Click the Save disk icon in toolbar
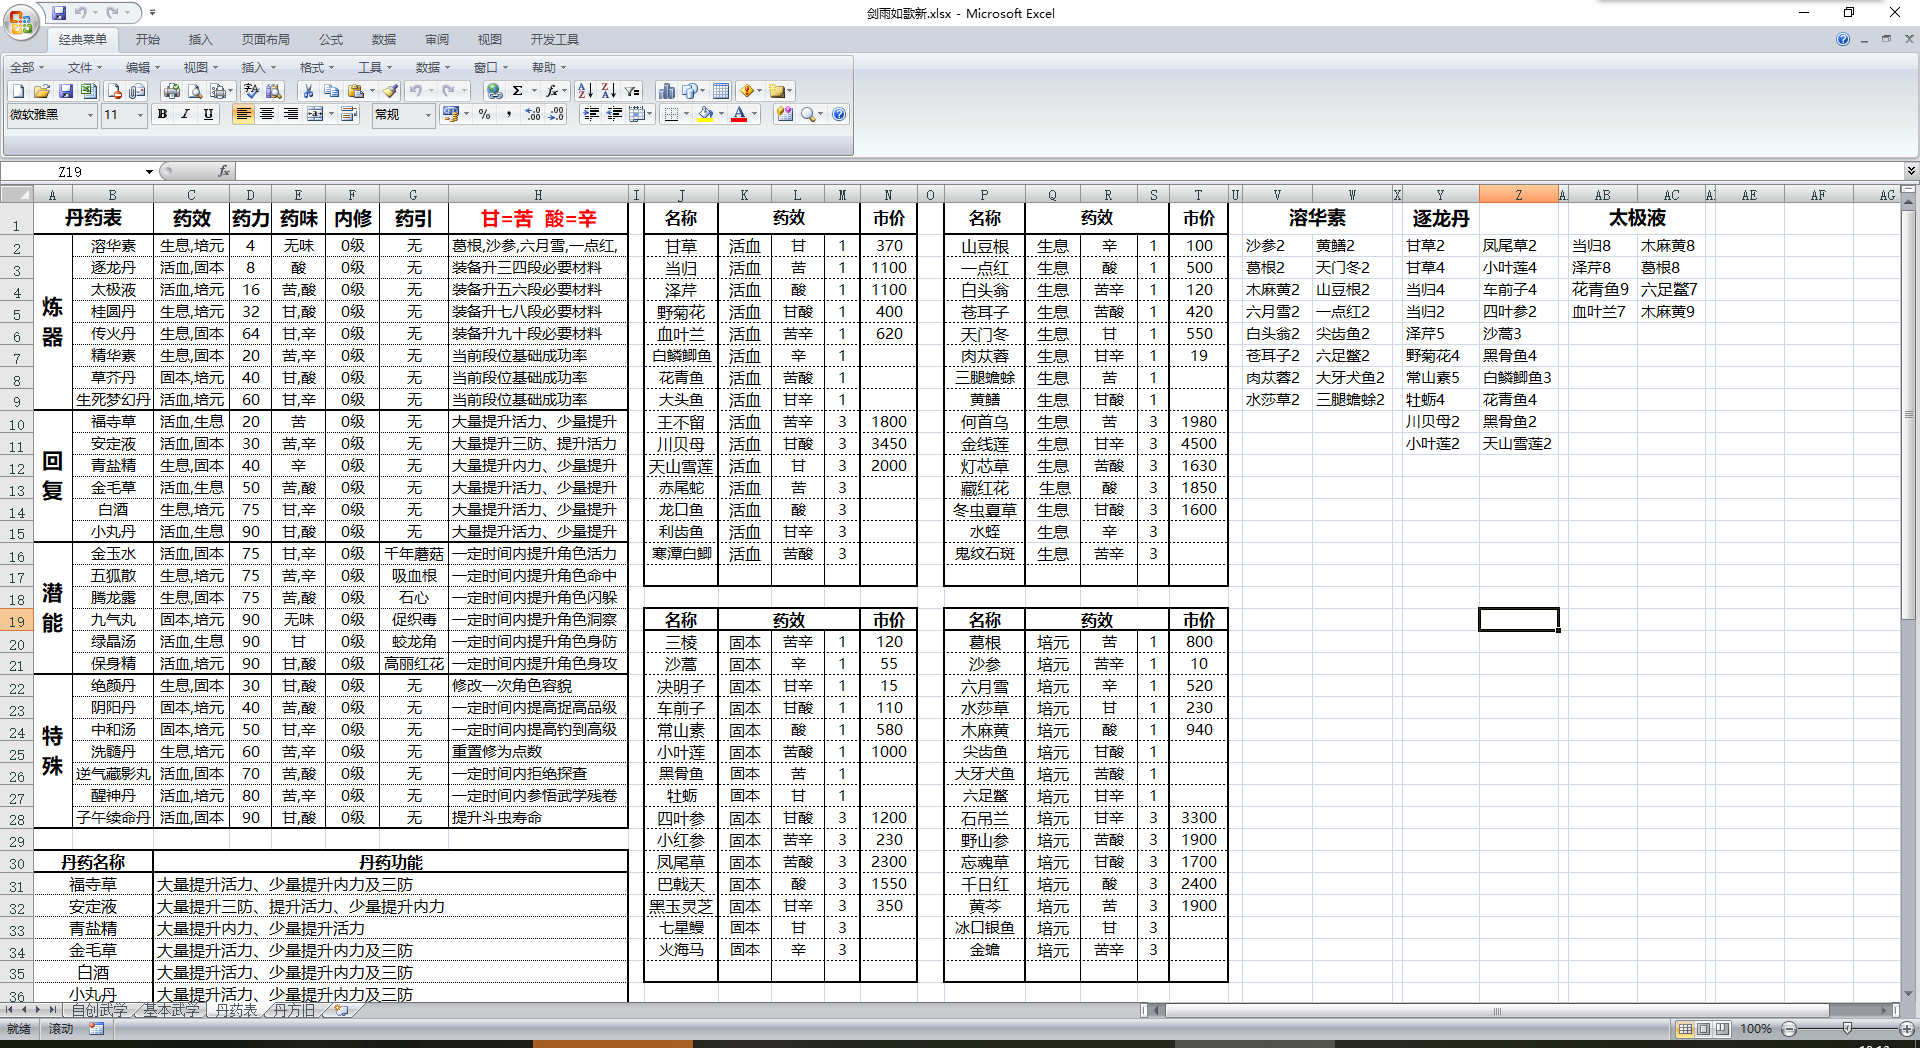The image size is (1920, 1048). pos(65,91)
